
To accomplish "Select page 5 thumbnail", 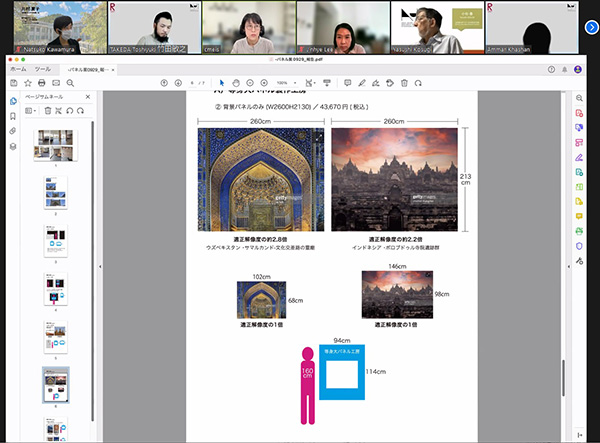I will tap(55, 337).
